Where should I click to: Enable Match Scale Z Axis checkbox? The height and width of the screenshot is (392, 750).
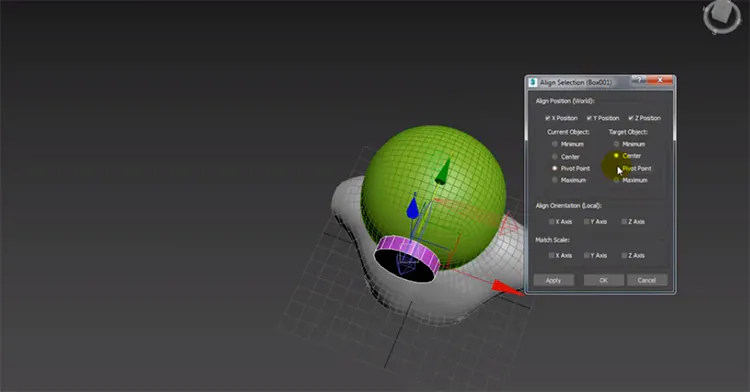tap(624, 256)
